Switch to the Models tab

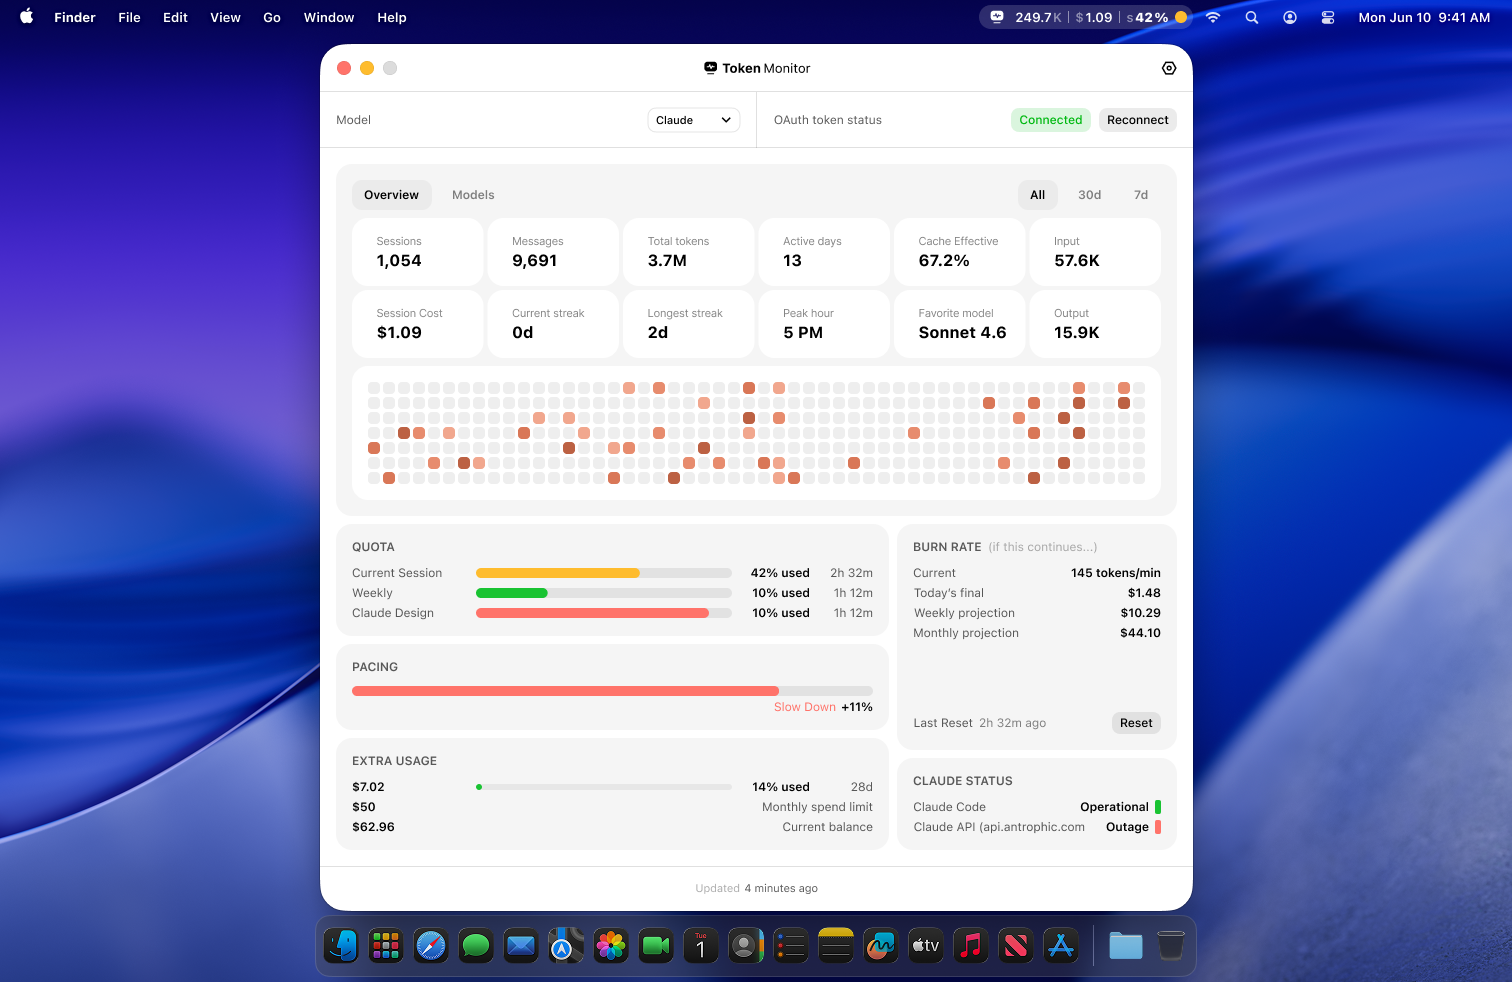coord(473,195)
